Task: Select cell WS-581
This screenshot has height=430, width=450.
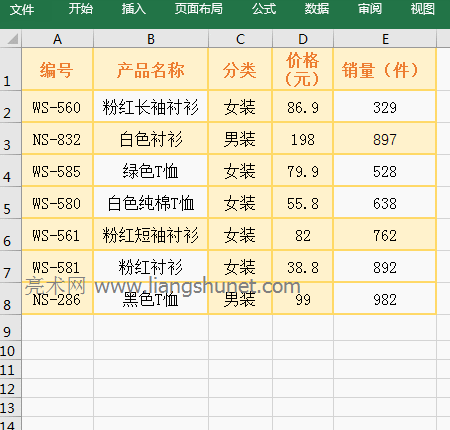Action: coord(57,267)
